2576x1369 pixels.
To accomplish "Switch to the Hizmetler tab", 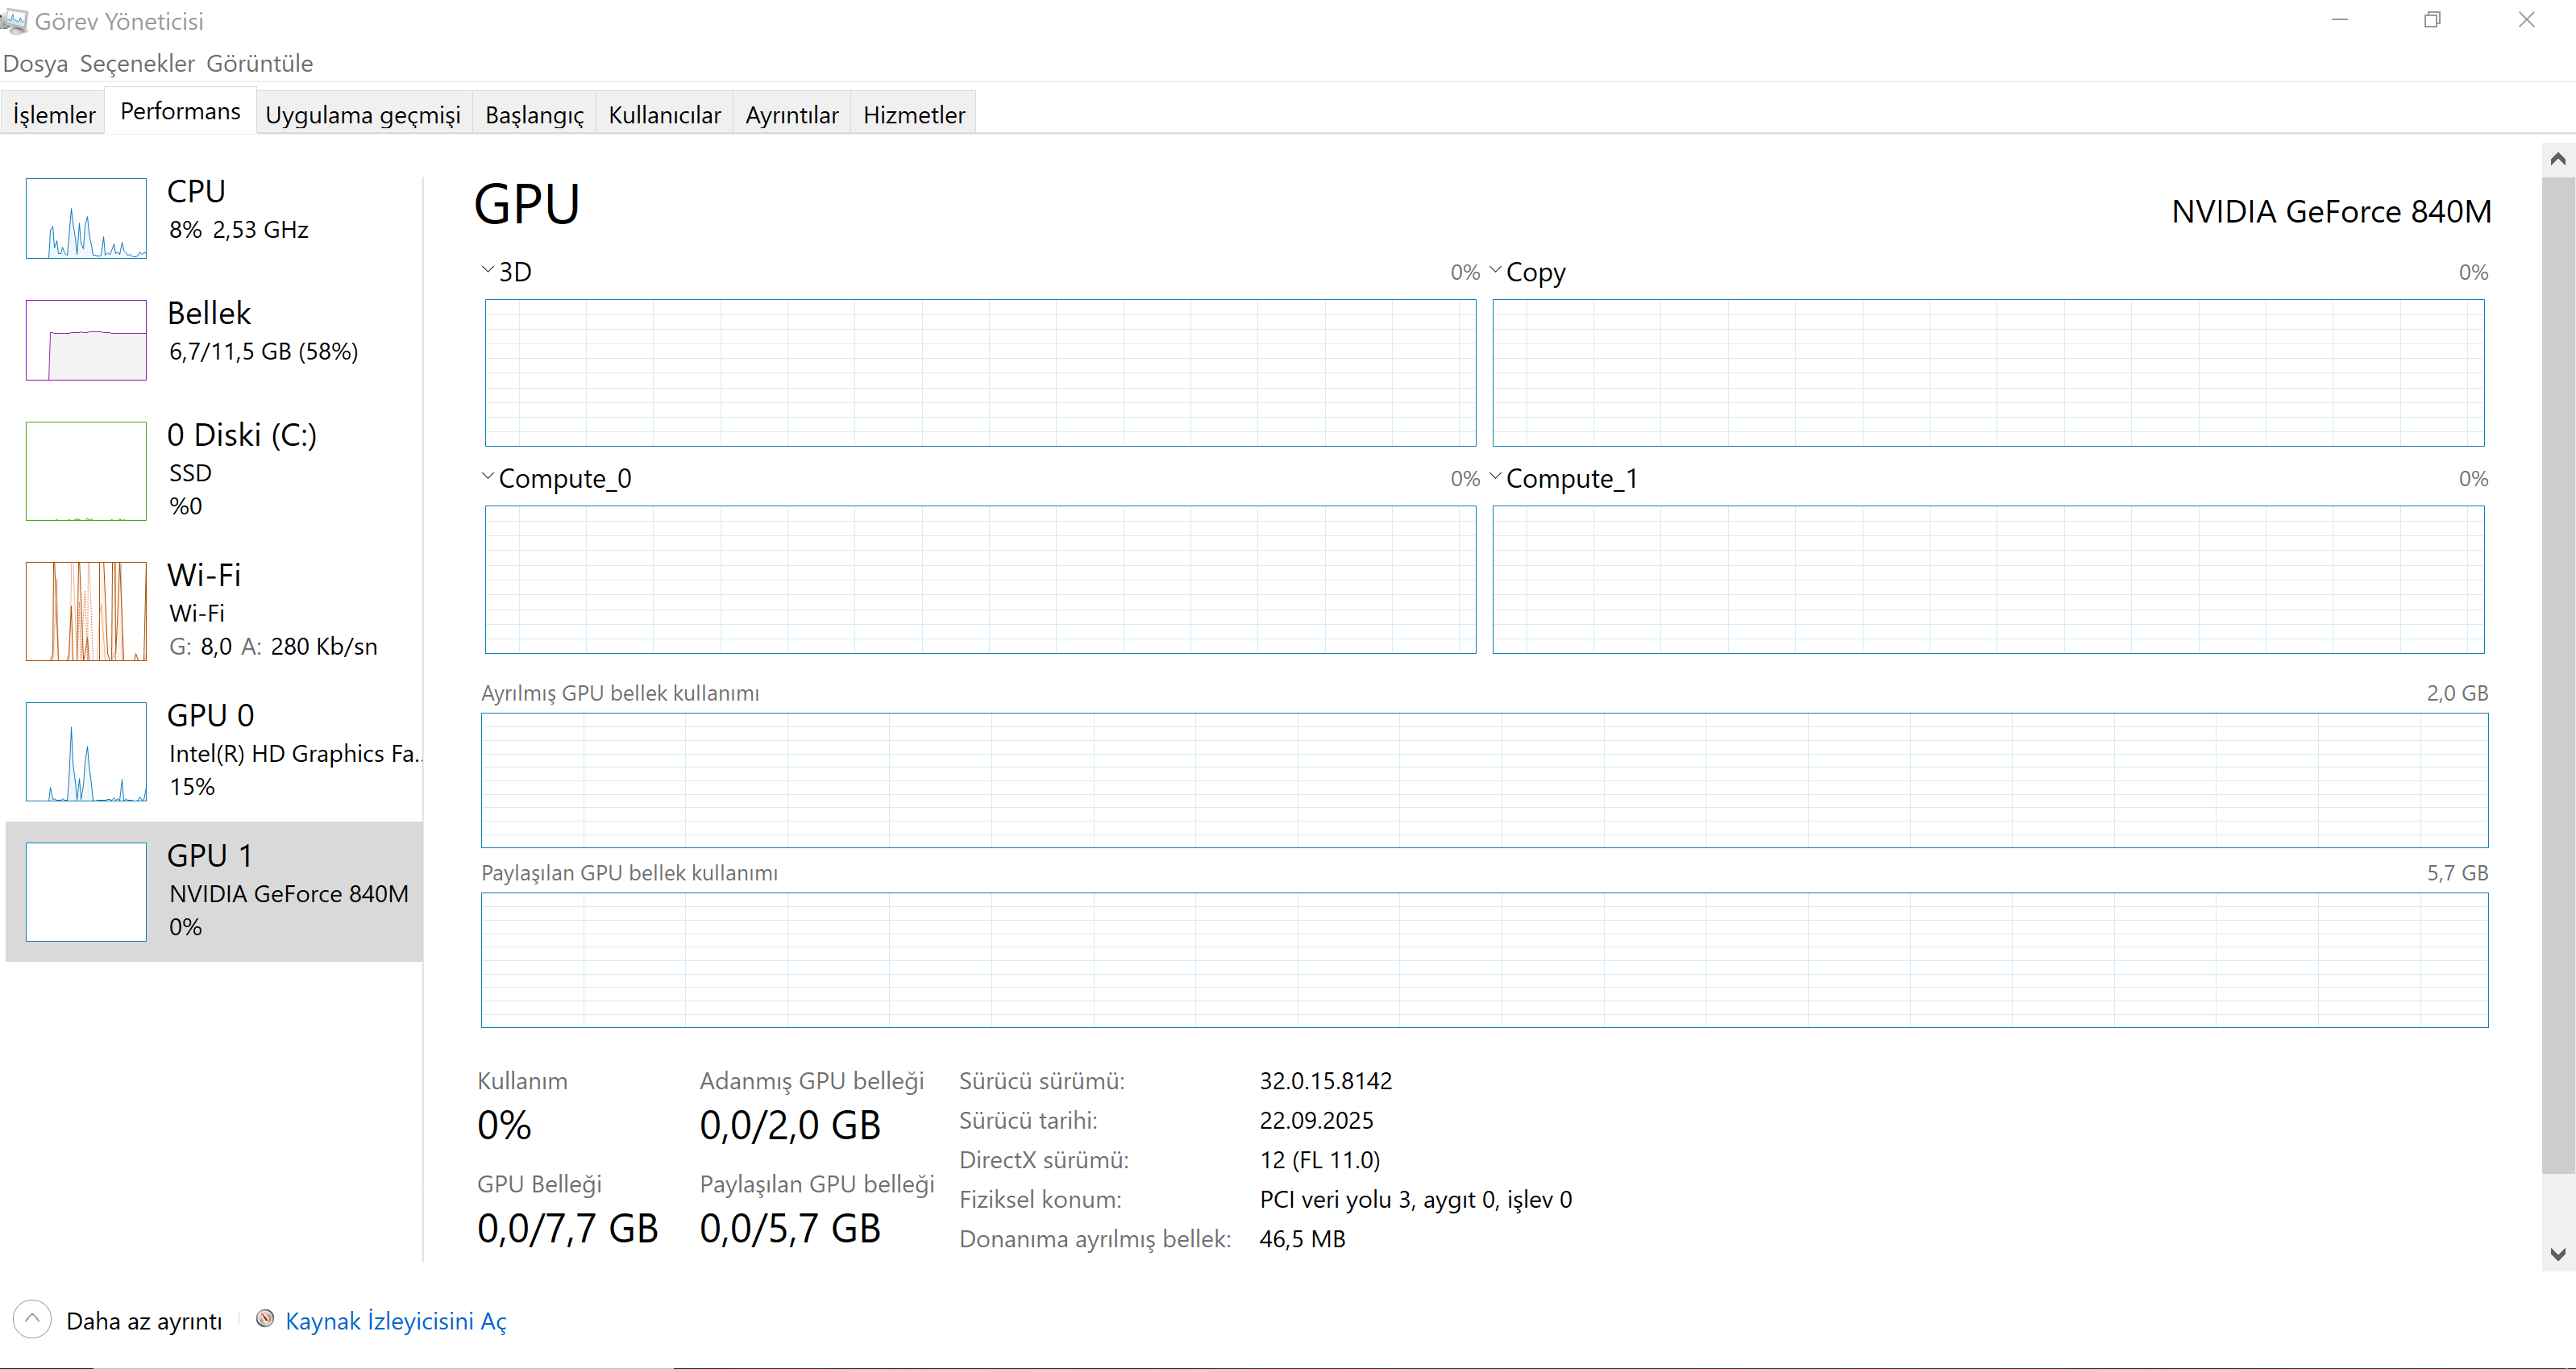I will [913, 115].
